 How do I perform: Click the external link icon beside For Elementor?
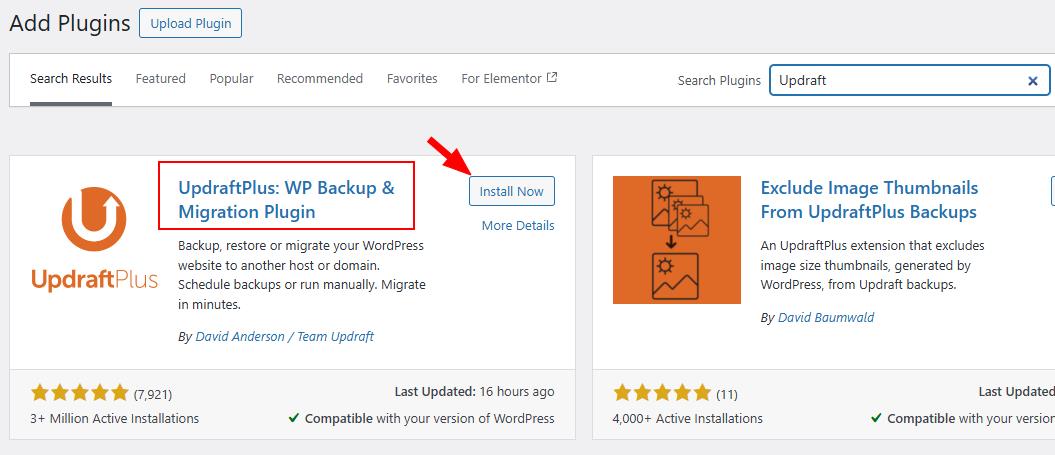pos(552,78)
